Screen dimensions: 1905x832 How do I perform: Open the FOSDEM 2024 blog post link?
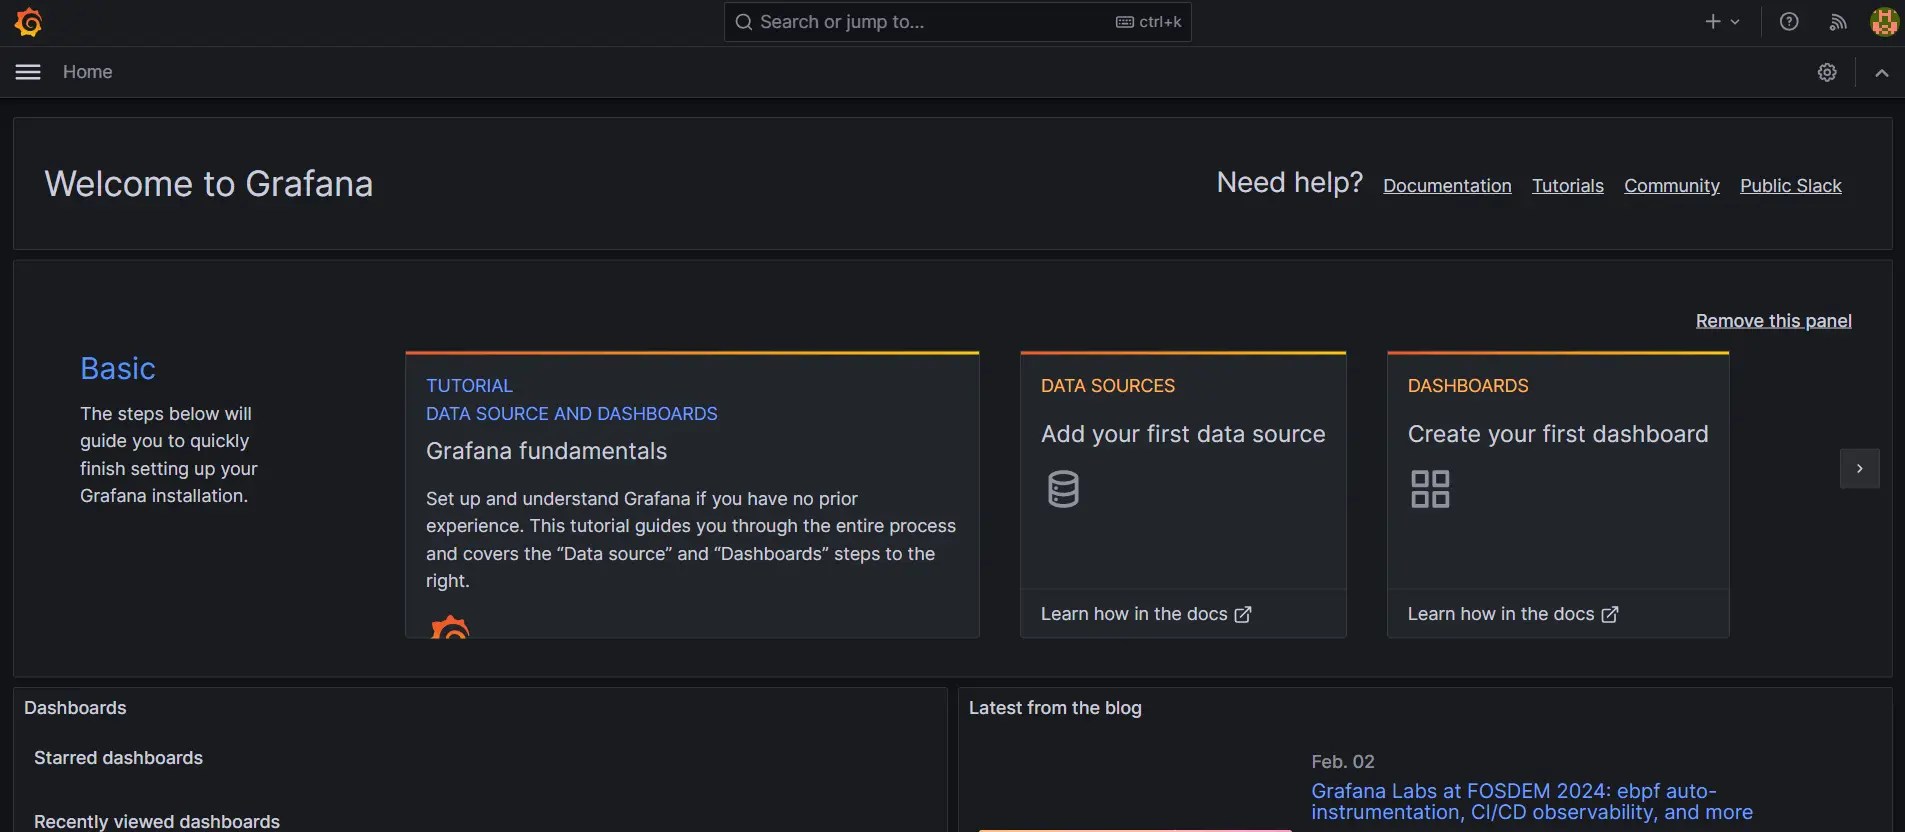pos(1531,802)
